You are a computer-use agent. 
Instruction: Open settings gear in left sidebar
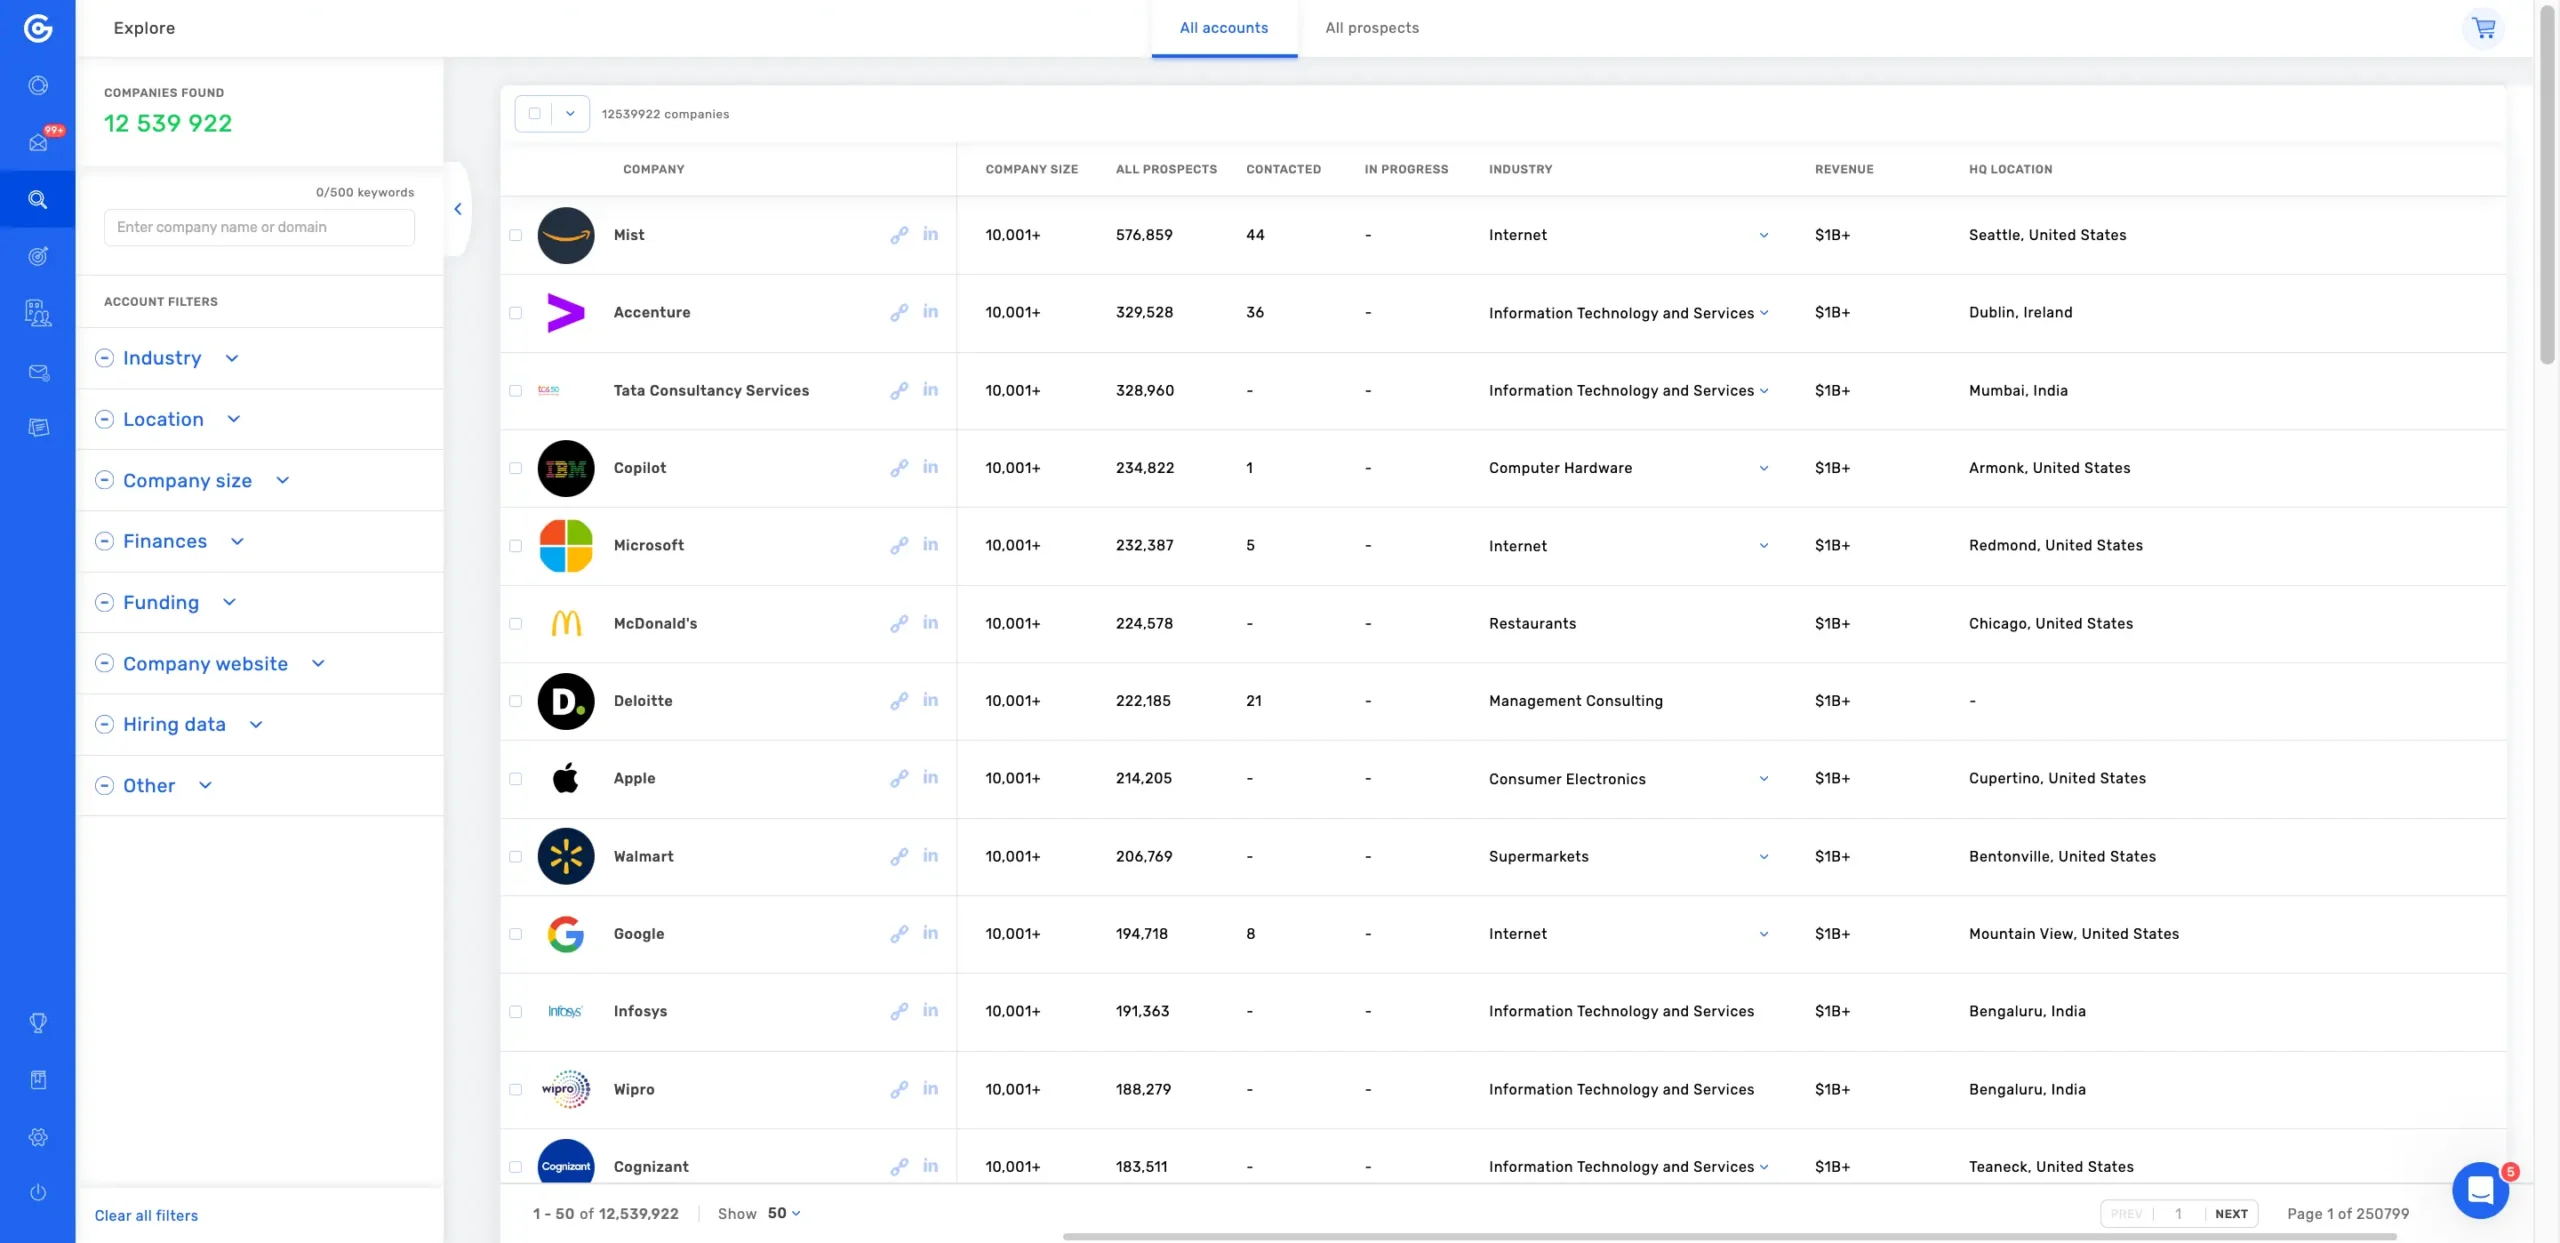(x=38, y=1137)
